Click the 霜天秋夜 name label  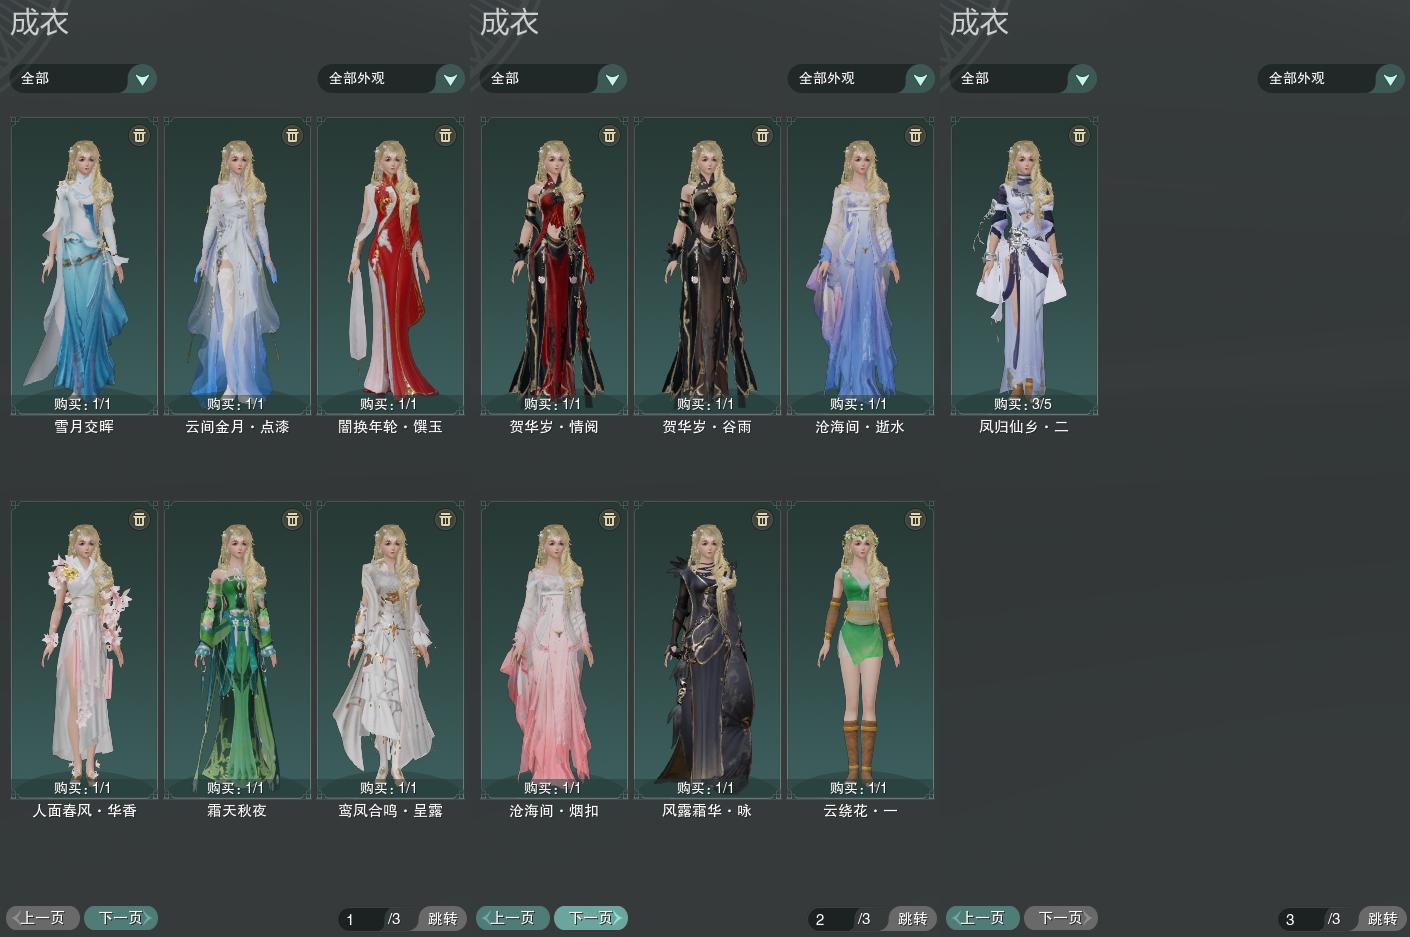[237, 811]
